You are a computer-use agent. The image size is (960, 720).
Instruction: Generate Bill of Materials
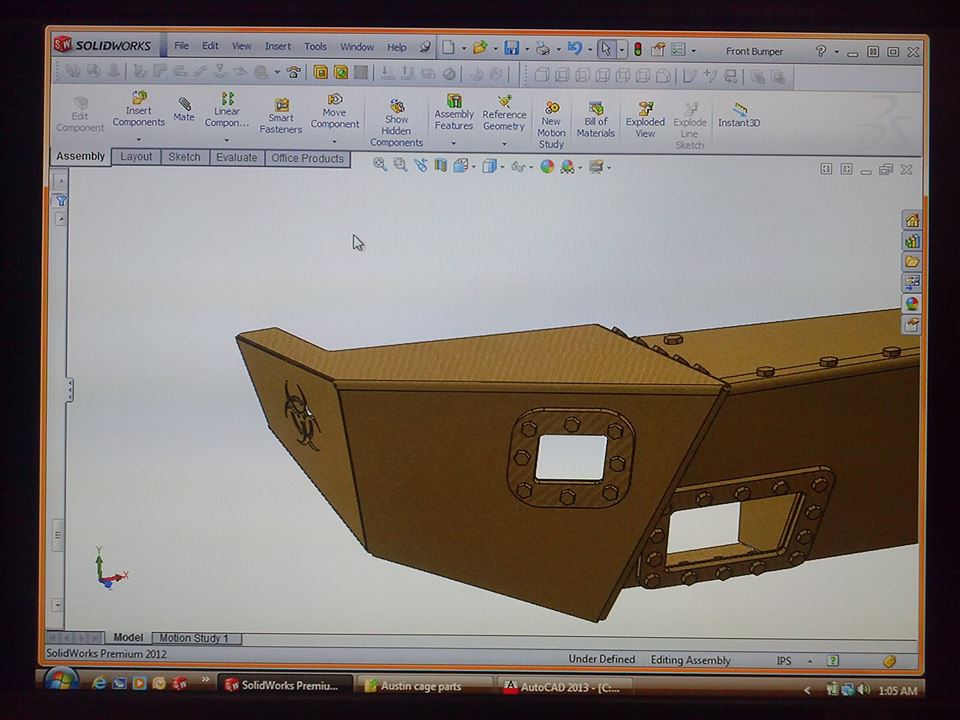pyautogui.click(x=596, y=119)
